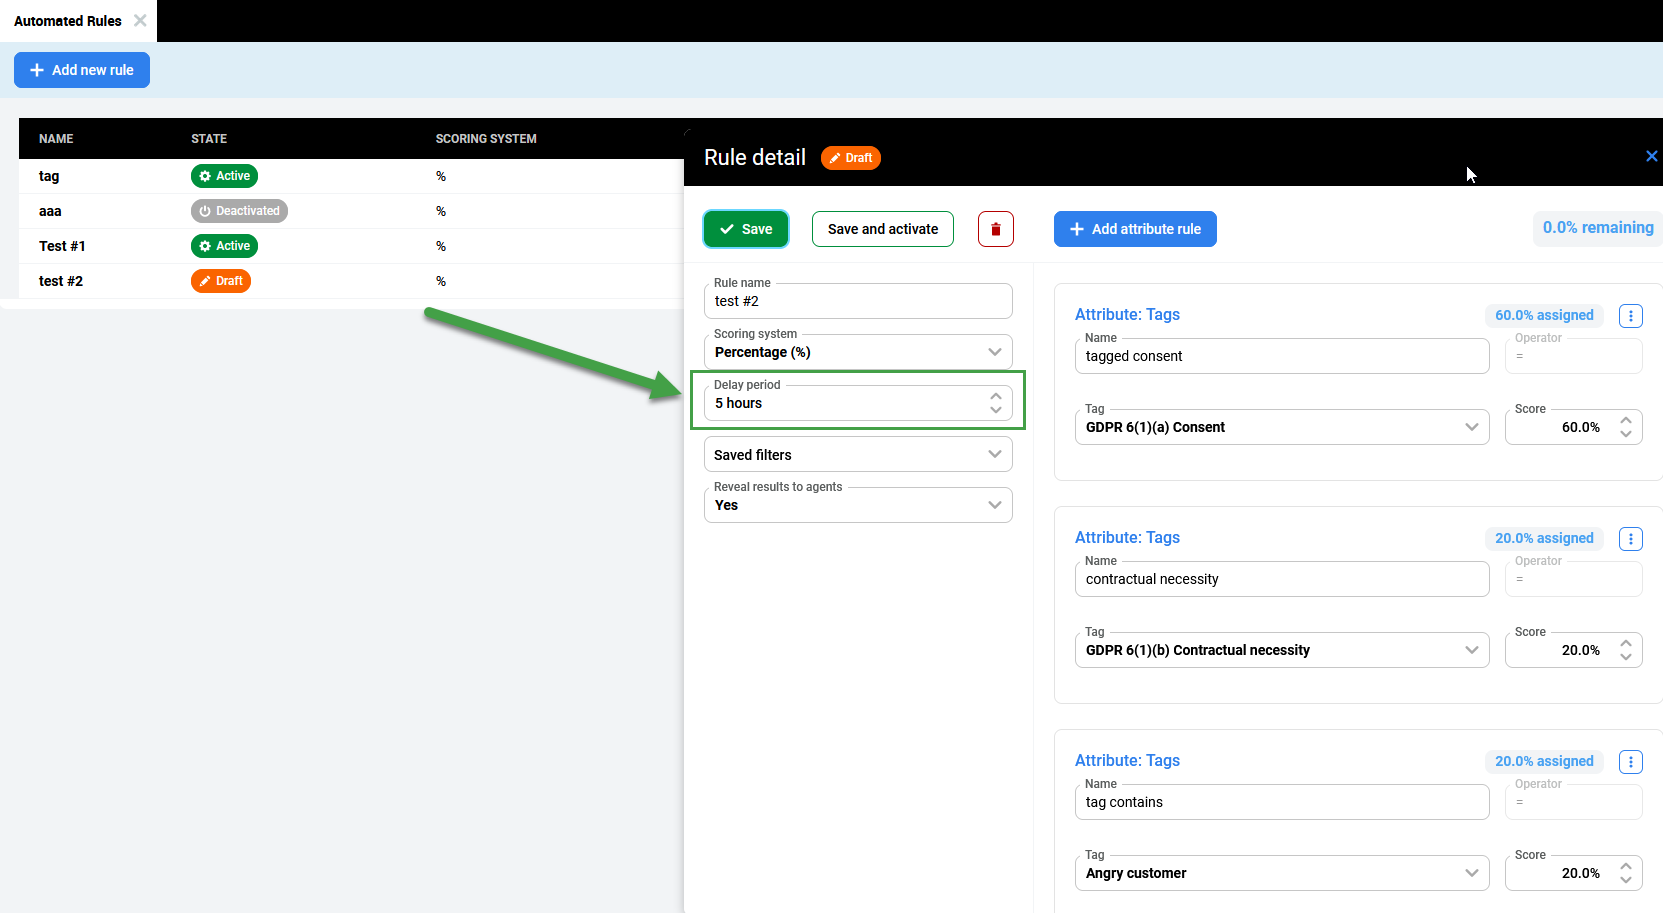Open options menu for tagged consent attribute

[1630, 316]
